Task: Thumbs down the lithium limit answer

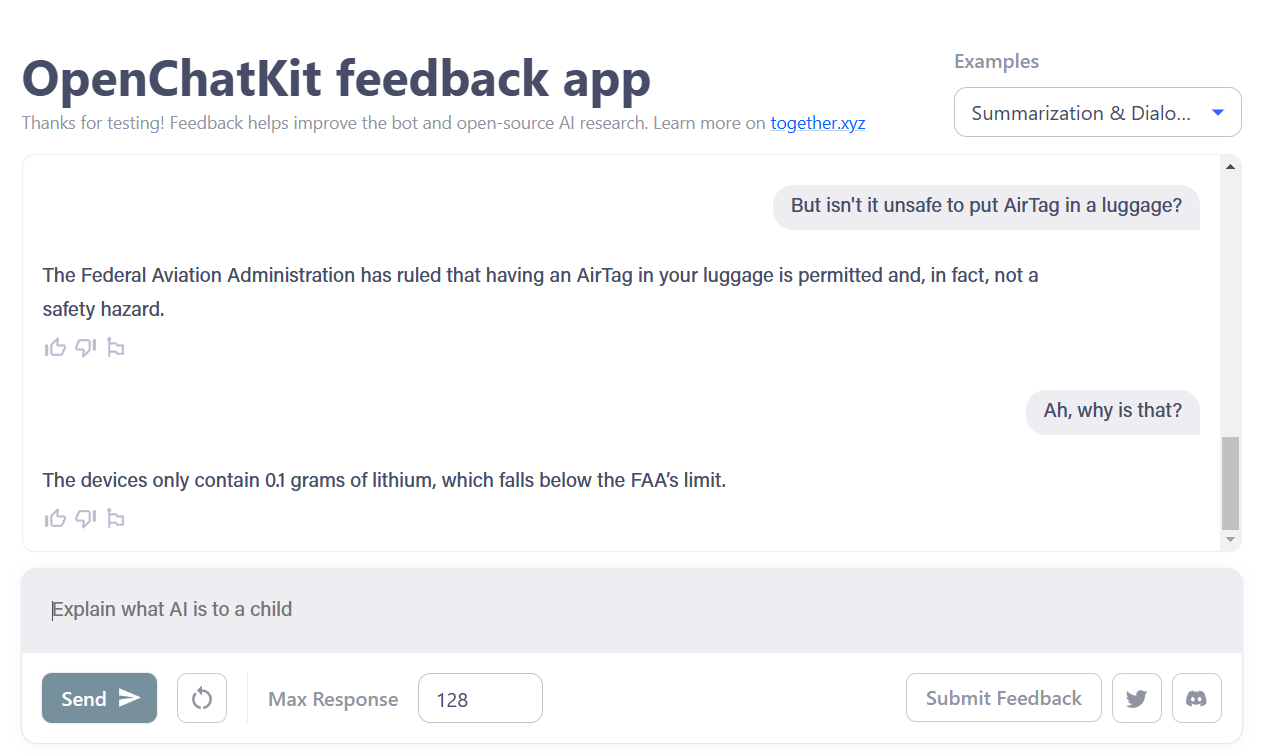Action: 85,518
